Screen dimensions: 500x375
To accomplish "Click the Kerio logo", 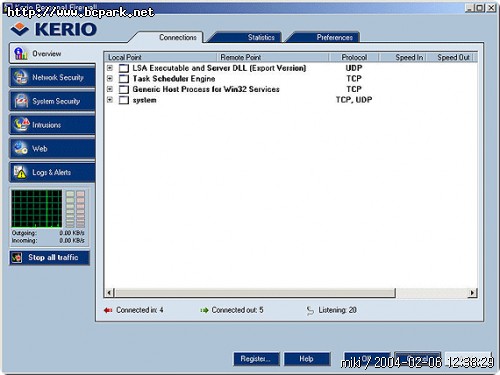I will coord(54,29).
